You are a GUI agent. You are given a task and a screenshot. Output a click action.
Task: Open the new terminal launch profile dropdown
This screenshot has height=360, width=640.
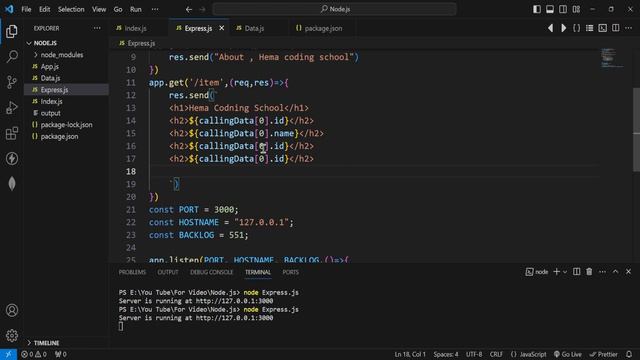click(x=565, y=272)
